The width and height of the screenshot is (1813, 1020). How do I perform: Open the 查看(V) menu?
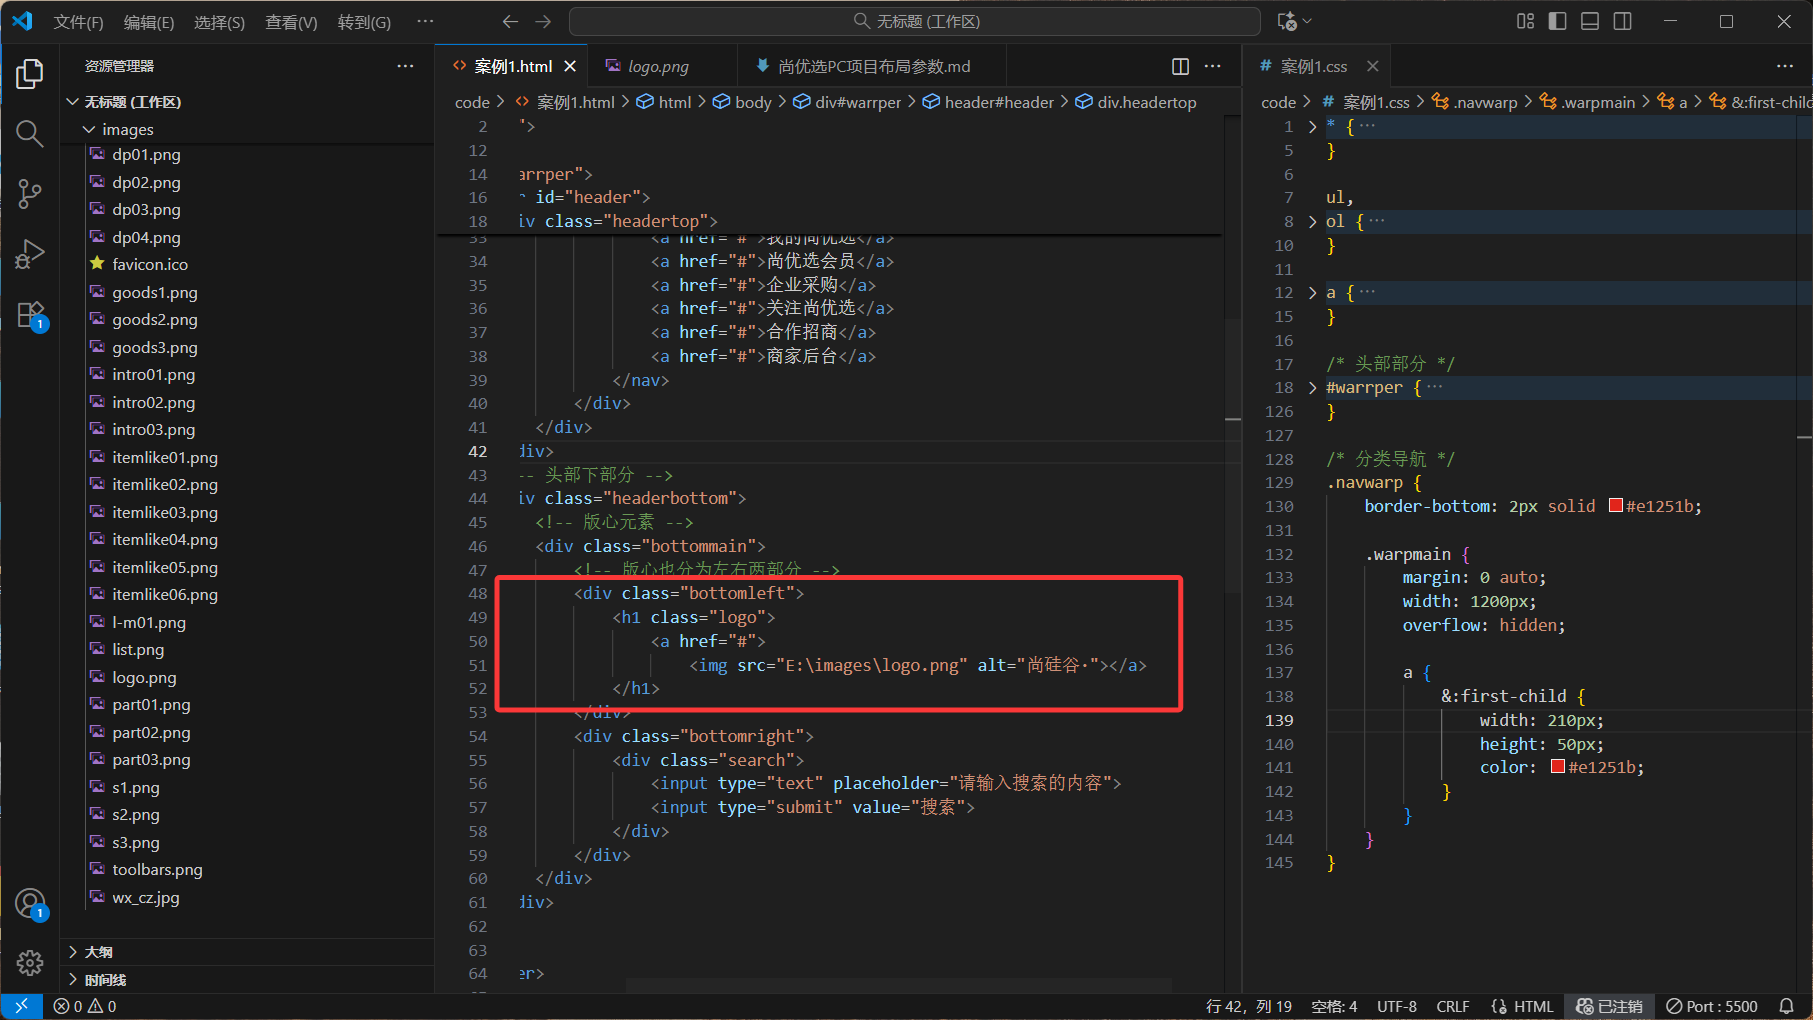pyautogui.click(x=291, y=22)
